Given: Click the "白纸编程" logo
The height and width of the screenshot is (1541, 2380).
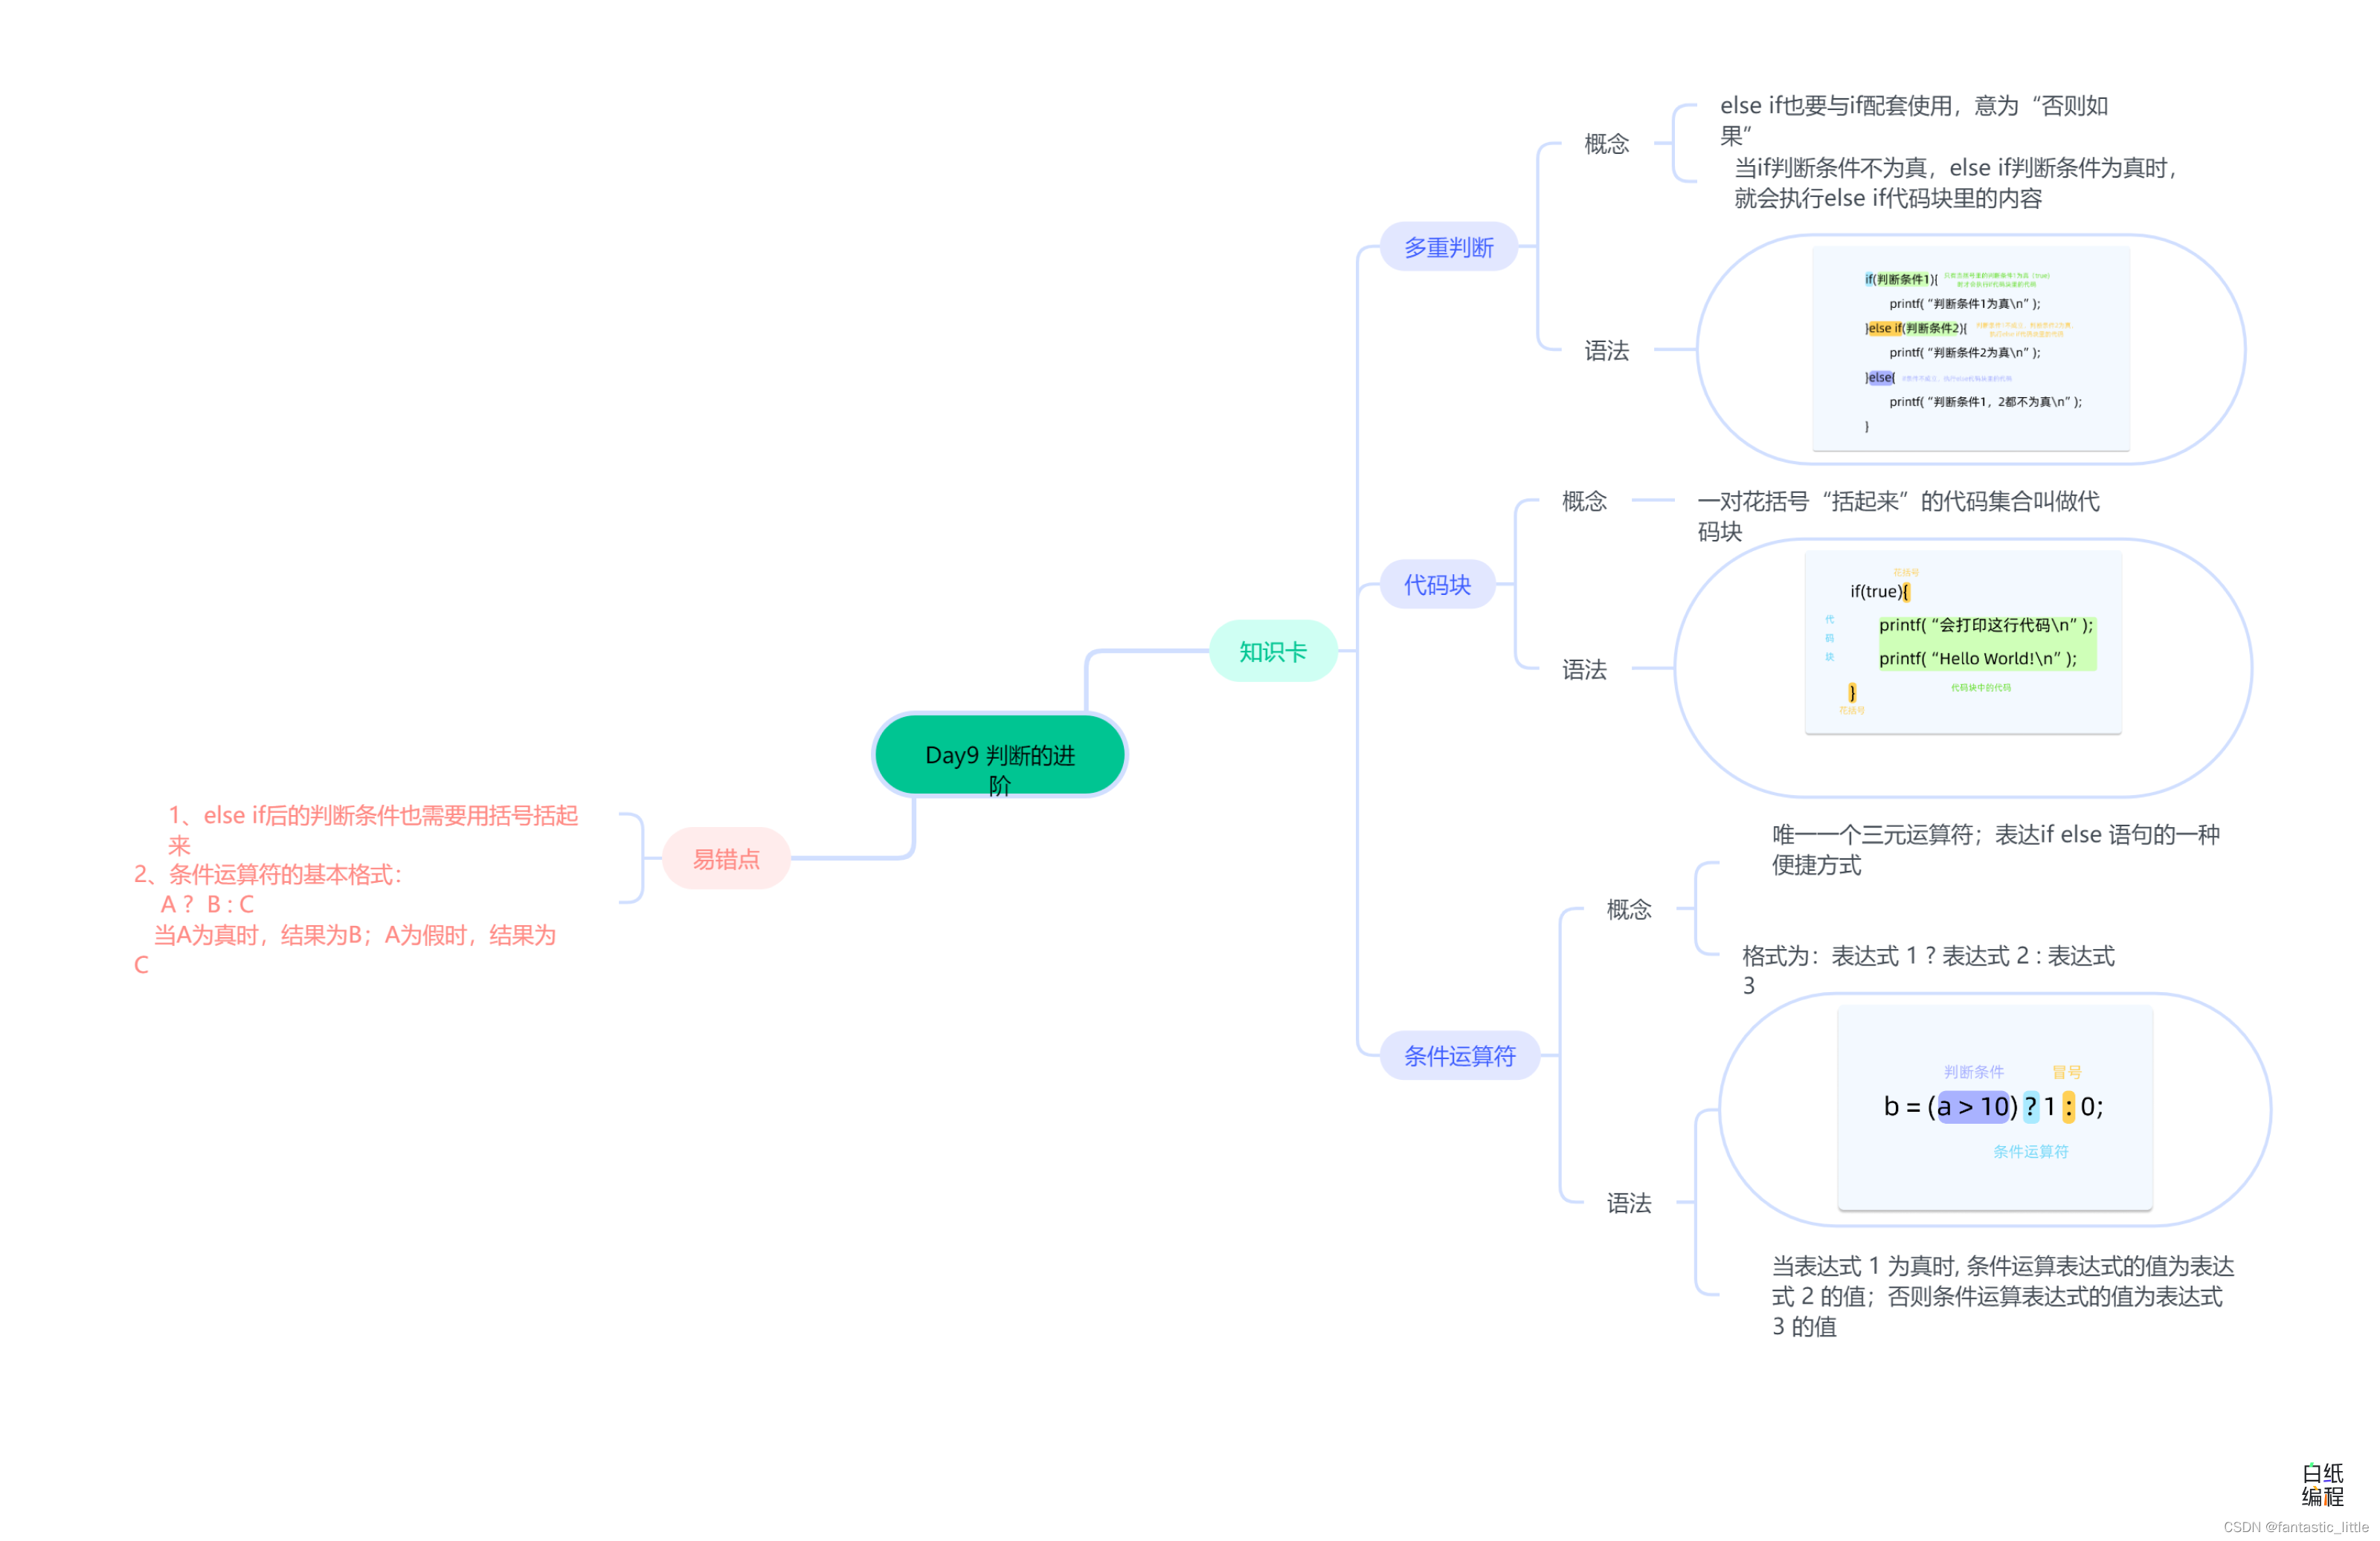Looking at the screenshot, I should pos(2322,1484).
